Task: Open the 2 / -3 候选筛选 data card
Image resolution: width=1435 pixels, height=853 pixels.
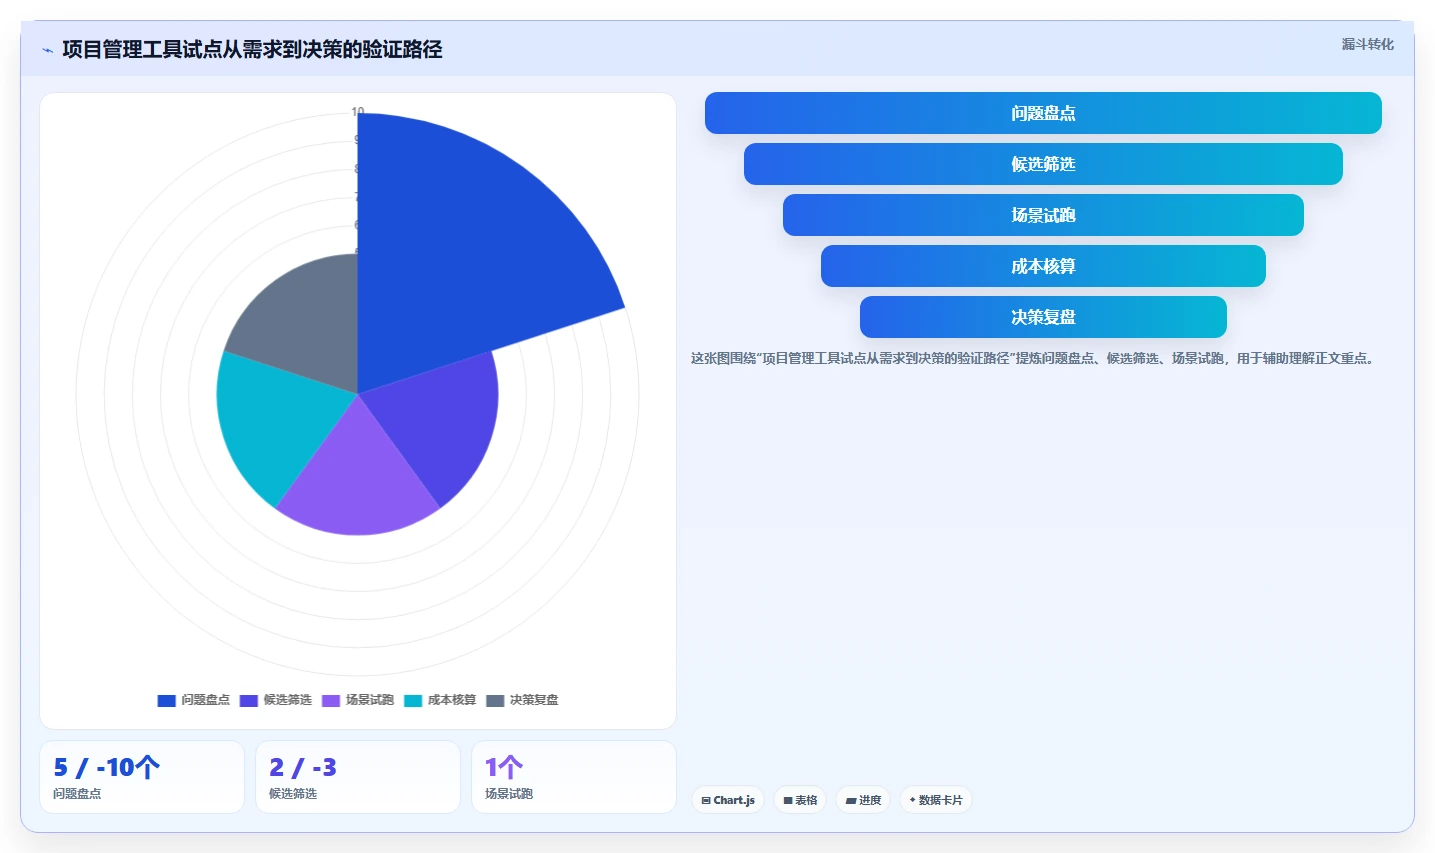Action: coord(358,777)
